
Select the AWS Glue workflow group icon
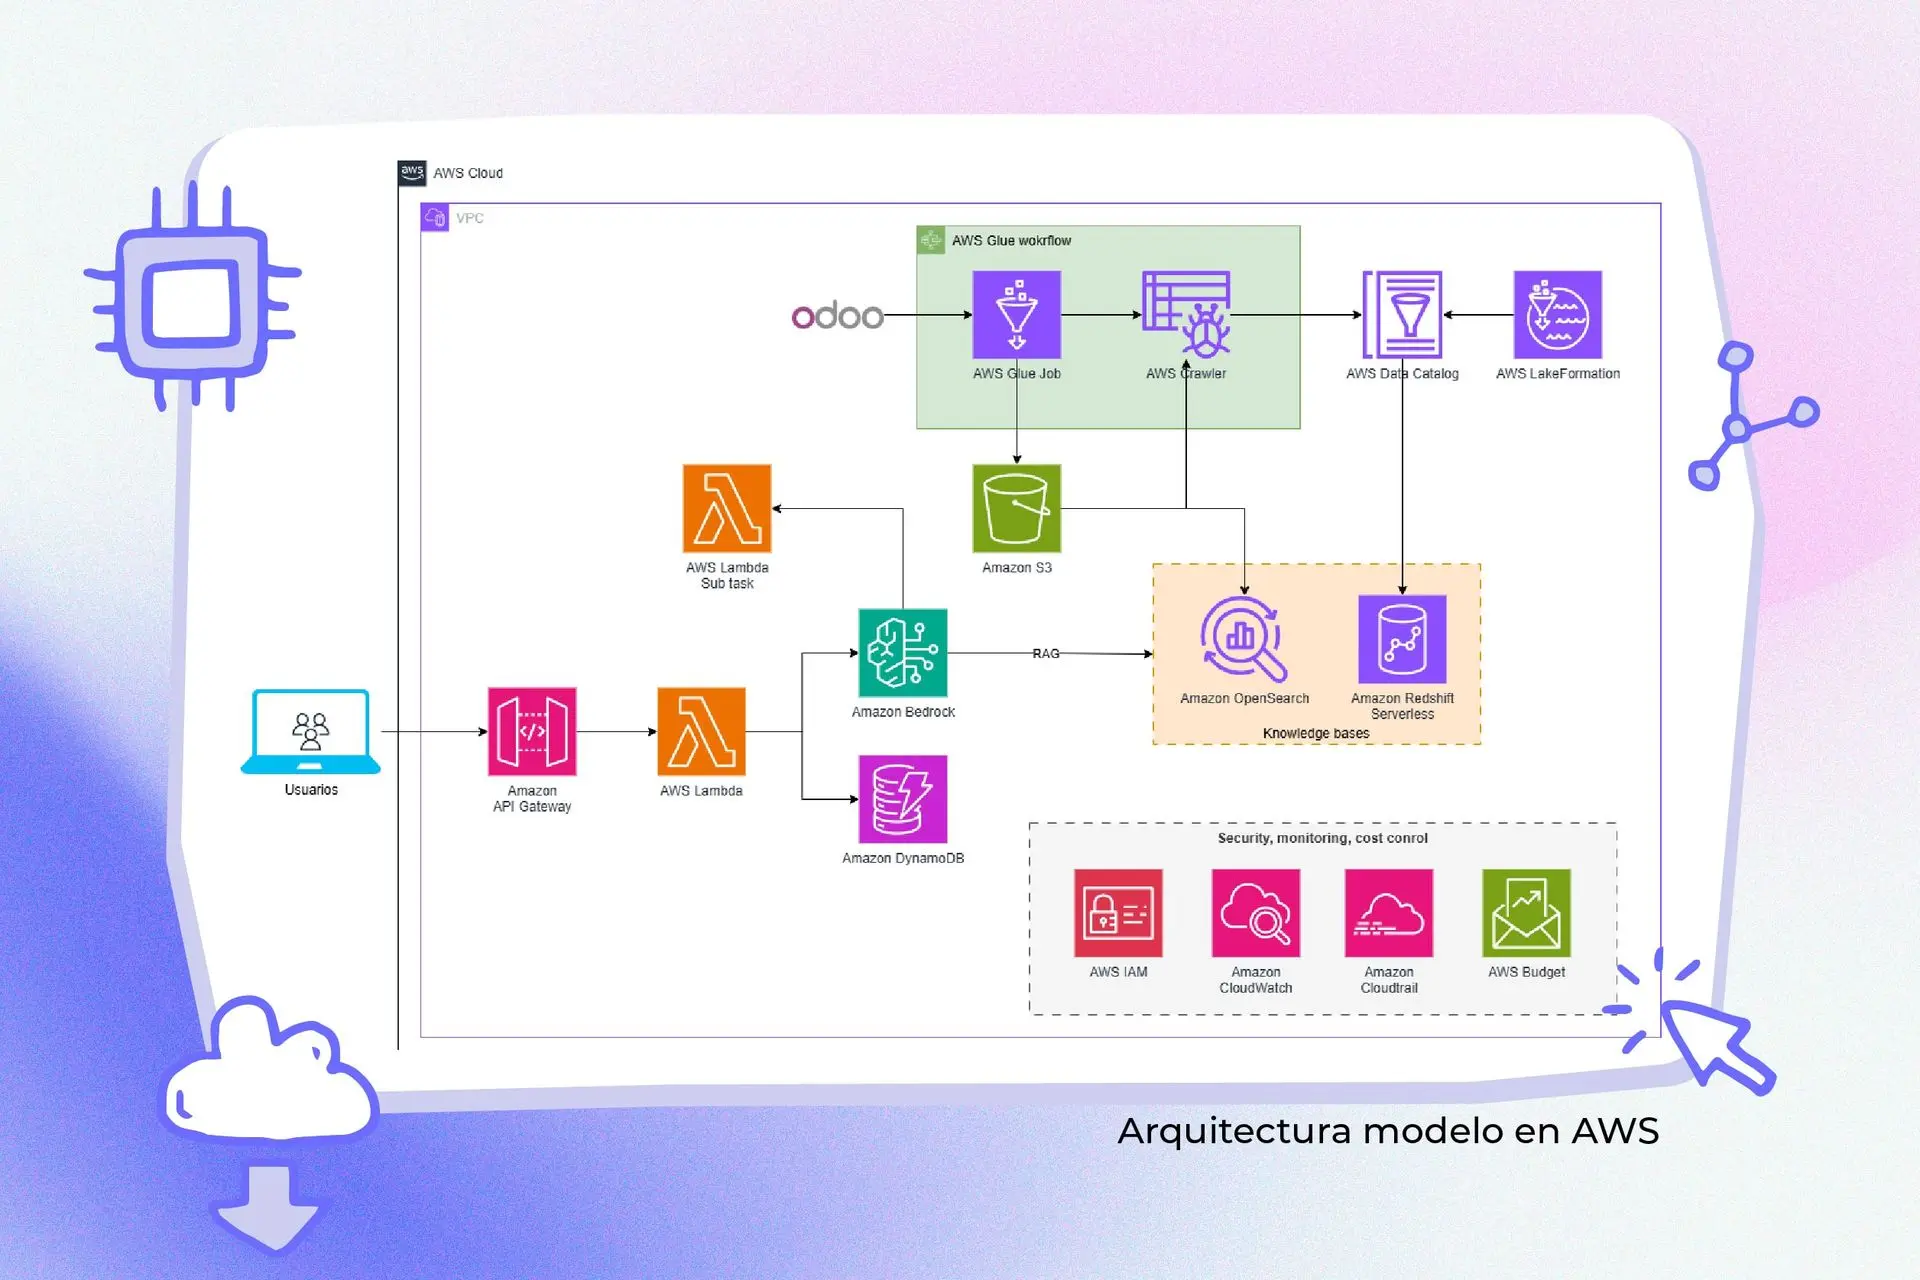coord(931,240)
